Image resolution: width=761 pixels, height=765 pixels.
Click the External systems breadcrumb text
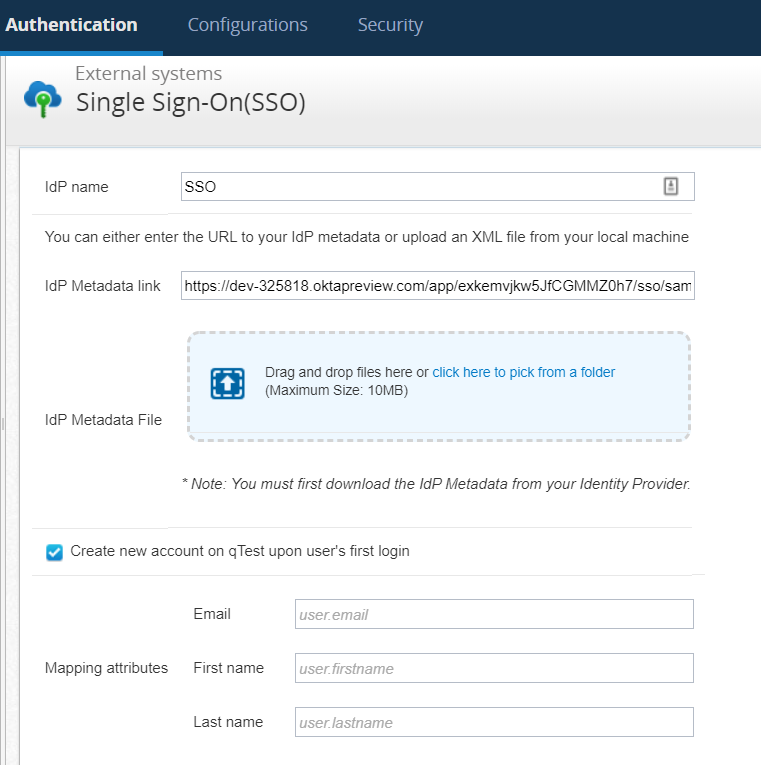tap(148, 73)
